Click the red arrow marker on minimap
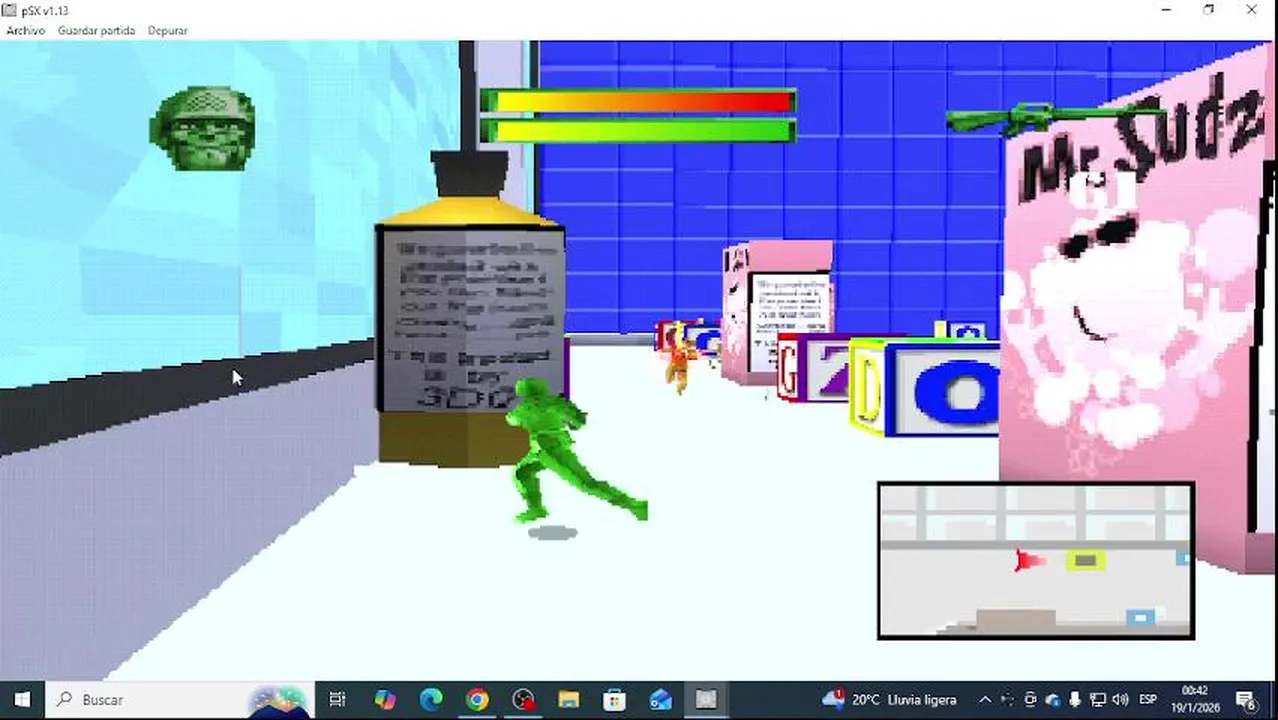Viewport: 1278px width, 720px height. [x=1027, y=560]
